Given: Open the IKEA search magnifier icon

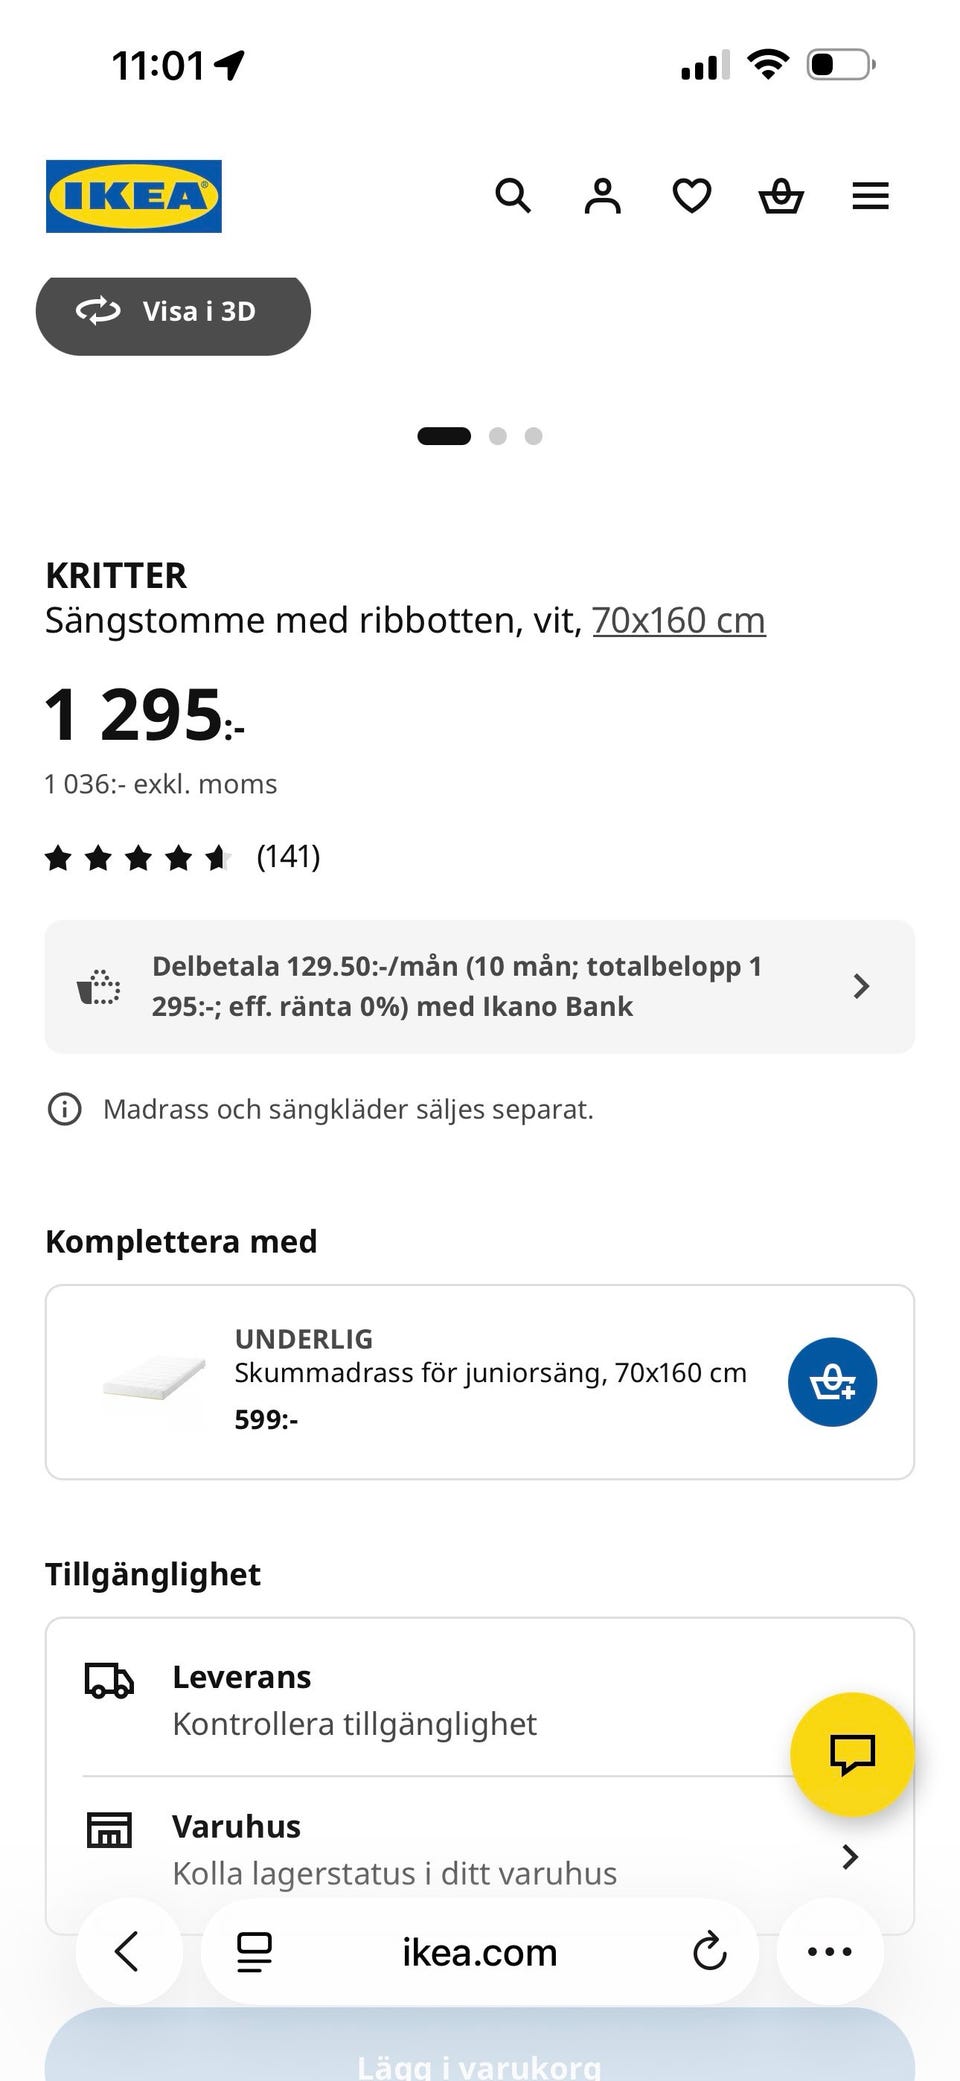Looking at the screenshot, I should click(x=513, y=196).
